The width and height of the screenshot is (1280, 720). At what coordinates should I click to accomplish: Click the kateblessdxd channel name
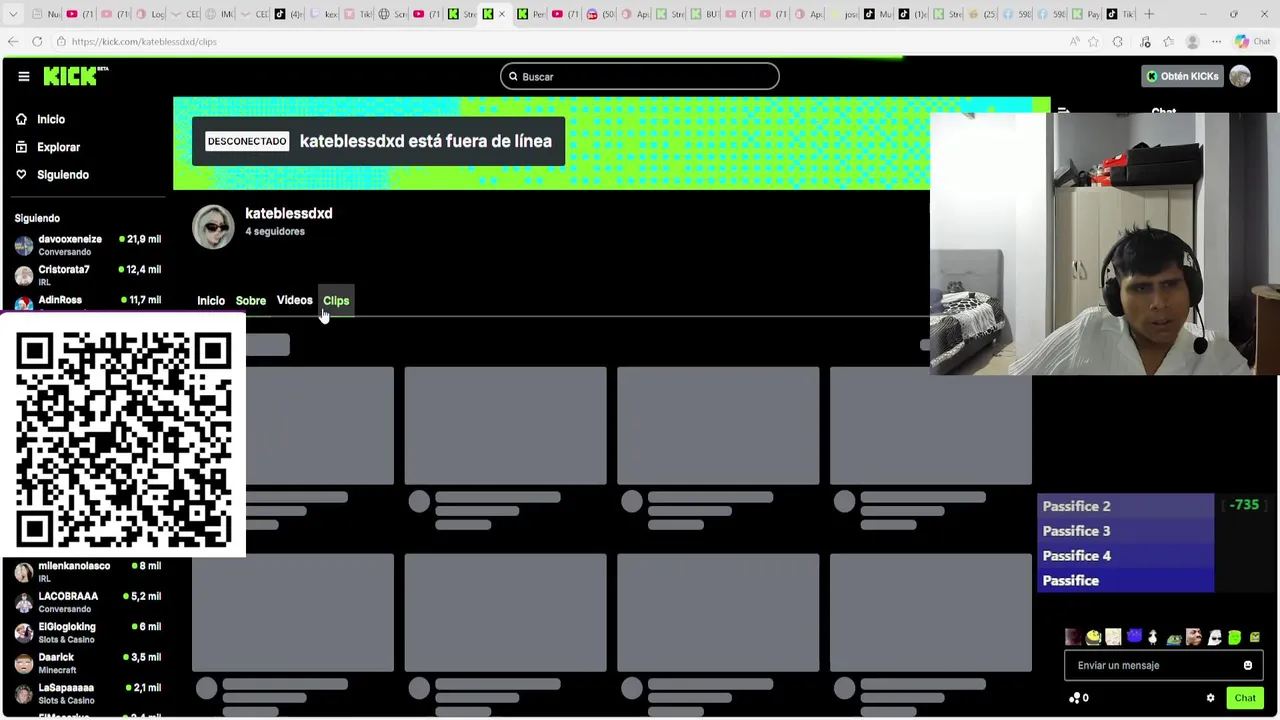[x=289, y=213]
